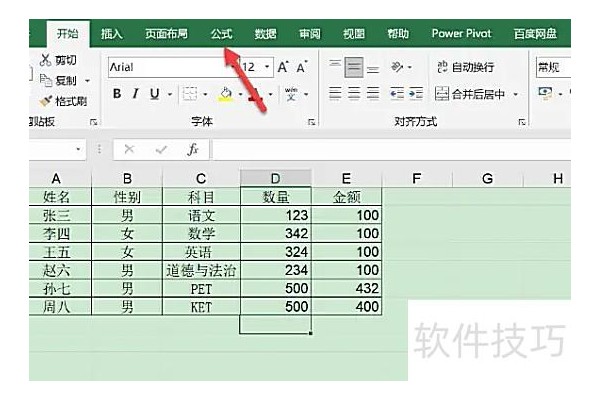Open the Name Box dropdown arrow
This screenshot has width=600, height=400.
coord(78,149)
